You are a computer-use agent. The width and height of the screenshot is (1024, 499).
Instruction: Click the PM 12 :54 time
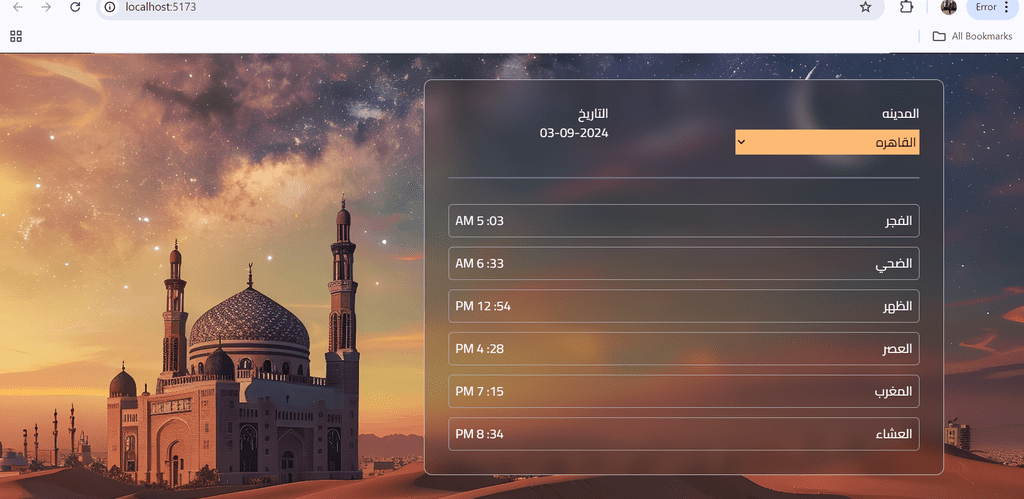click(x=483, y=306)
